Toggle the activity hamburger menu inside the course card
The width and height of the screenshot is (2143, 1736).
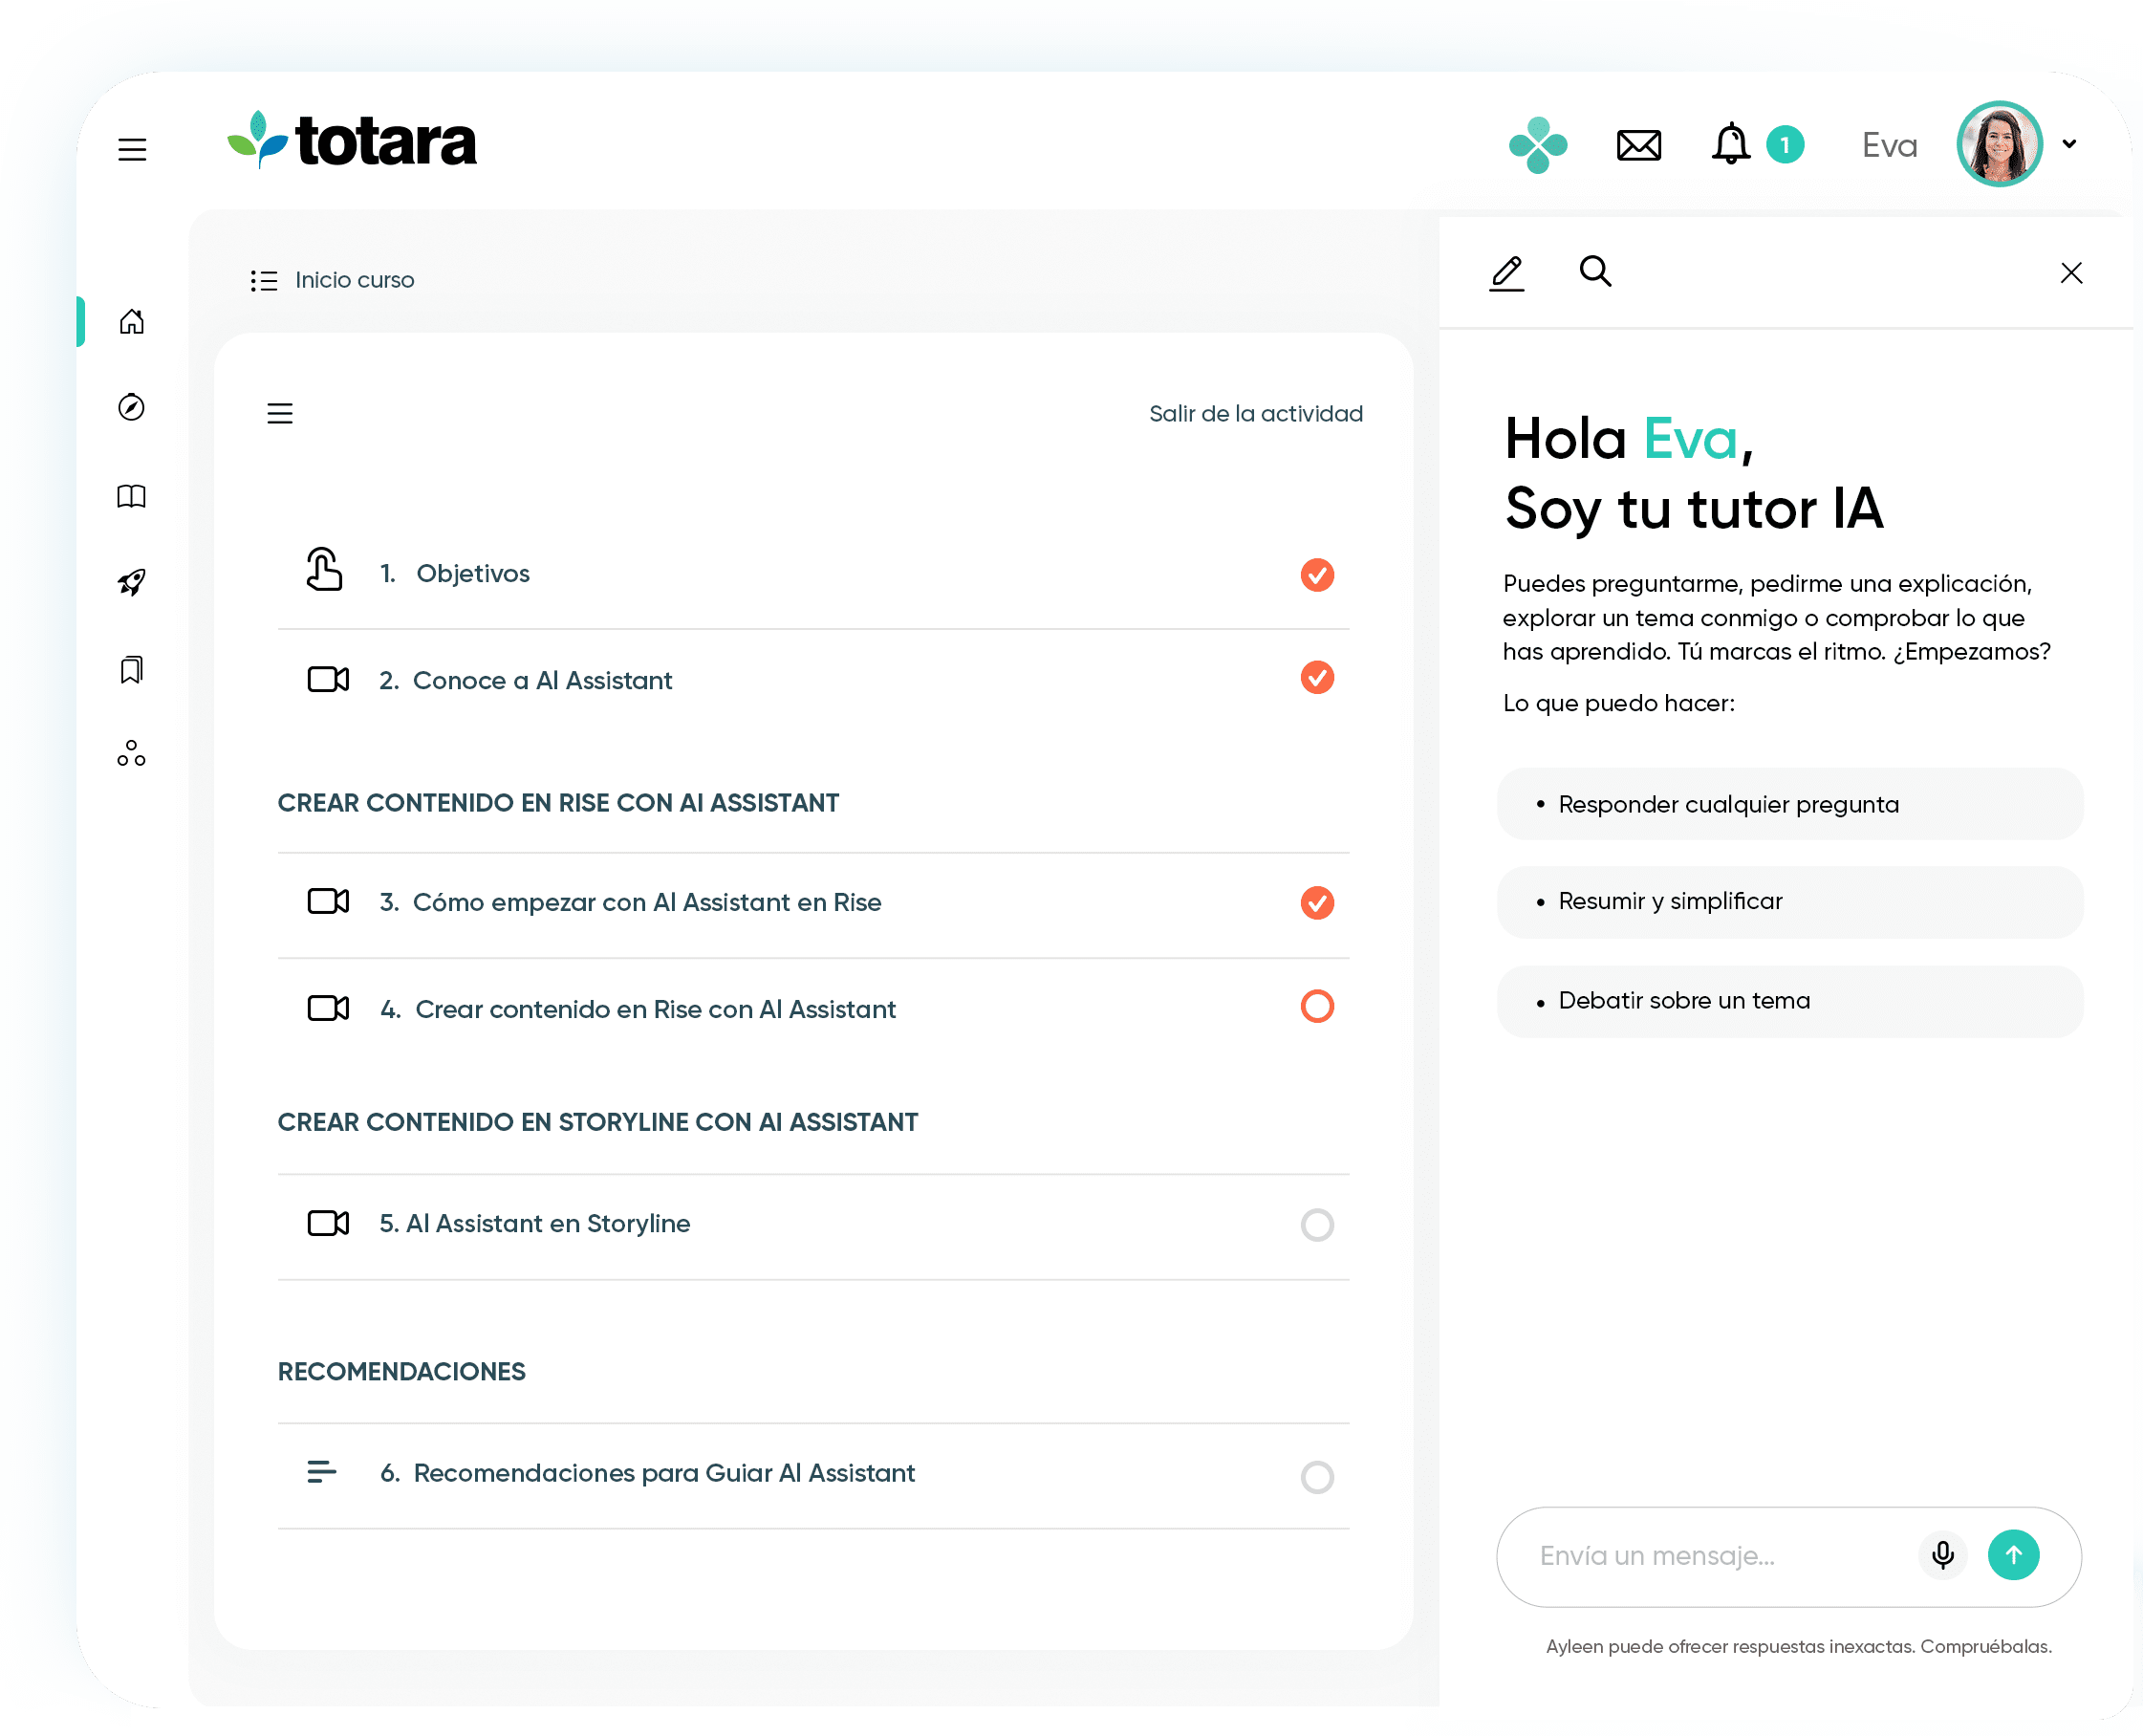[280, 413]
